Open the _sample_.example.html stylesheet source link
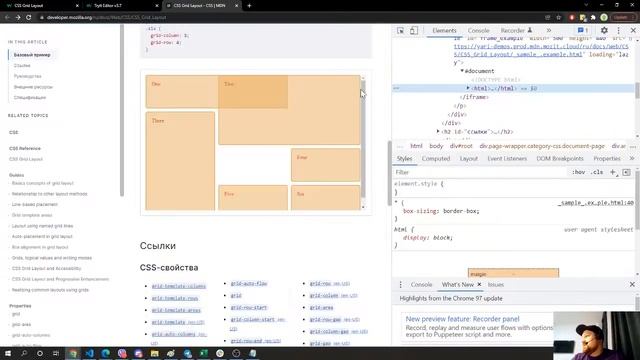 pos(596,202)
